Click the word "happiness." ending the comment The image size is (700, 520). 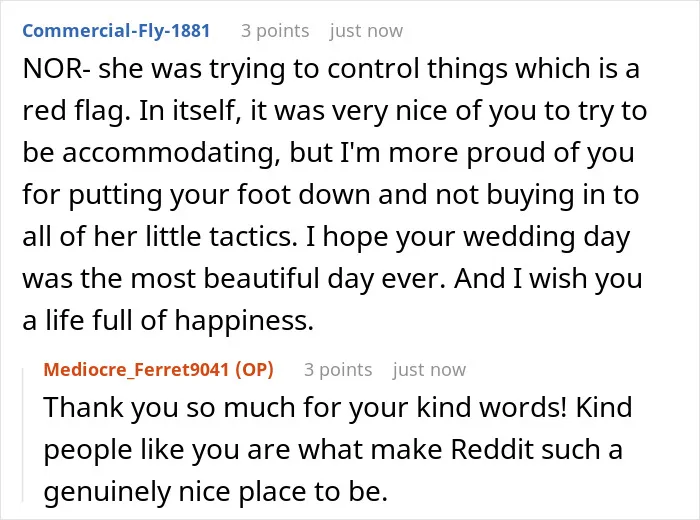click(244, 321)
